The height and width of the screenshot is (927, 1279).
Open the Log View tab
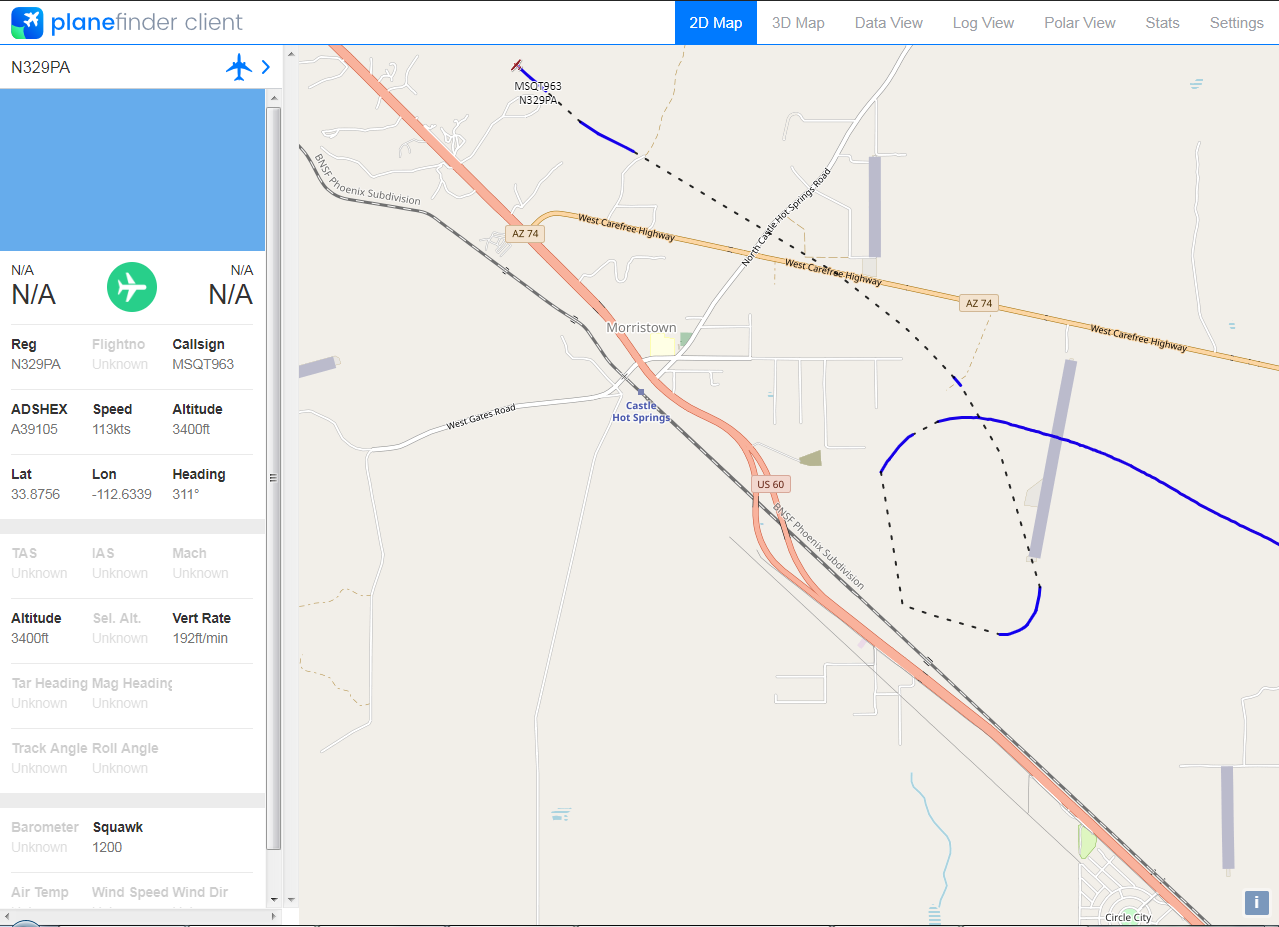[x=983, y=23]
